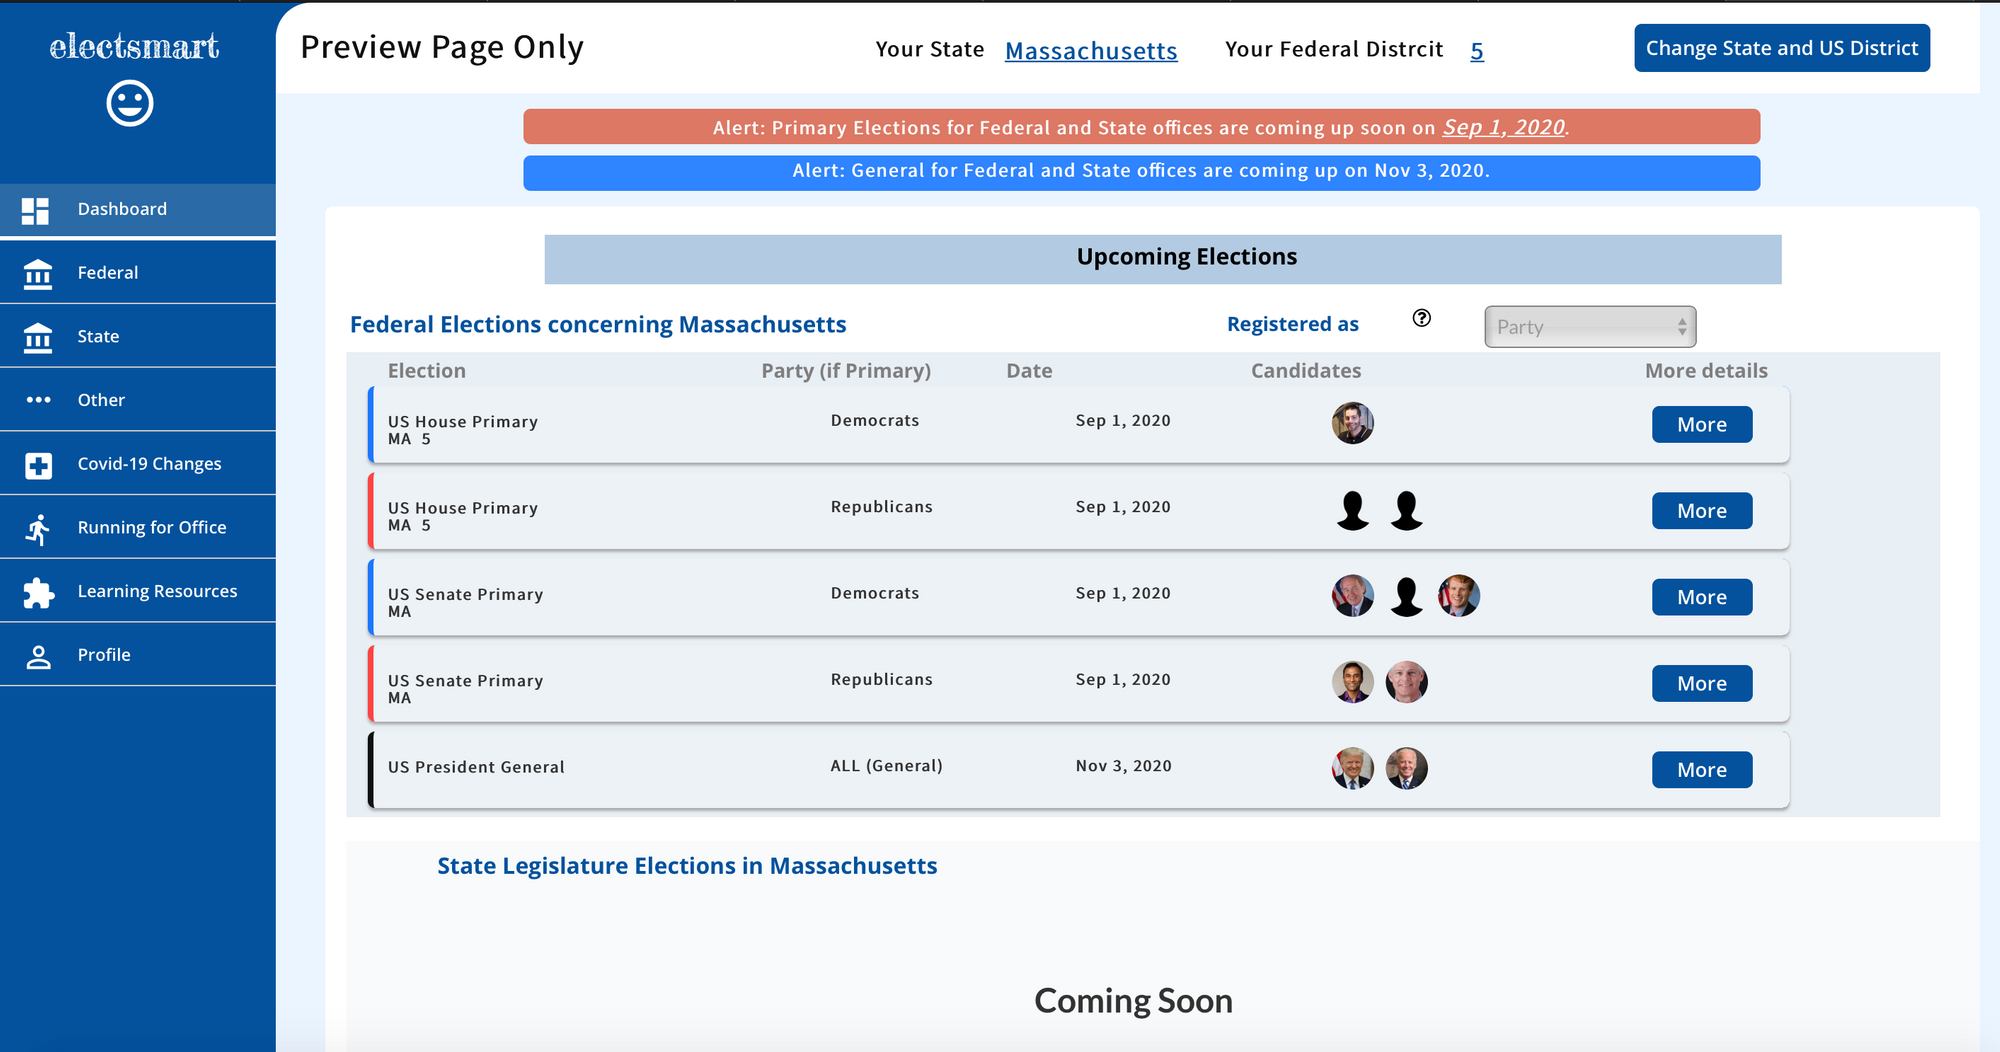This screenshot has width=2000, height=1052.
Task: Open the Covid-19 Changes plus icon
Action: point(38,465)
